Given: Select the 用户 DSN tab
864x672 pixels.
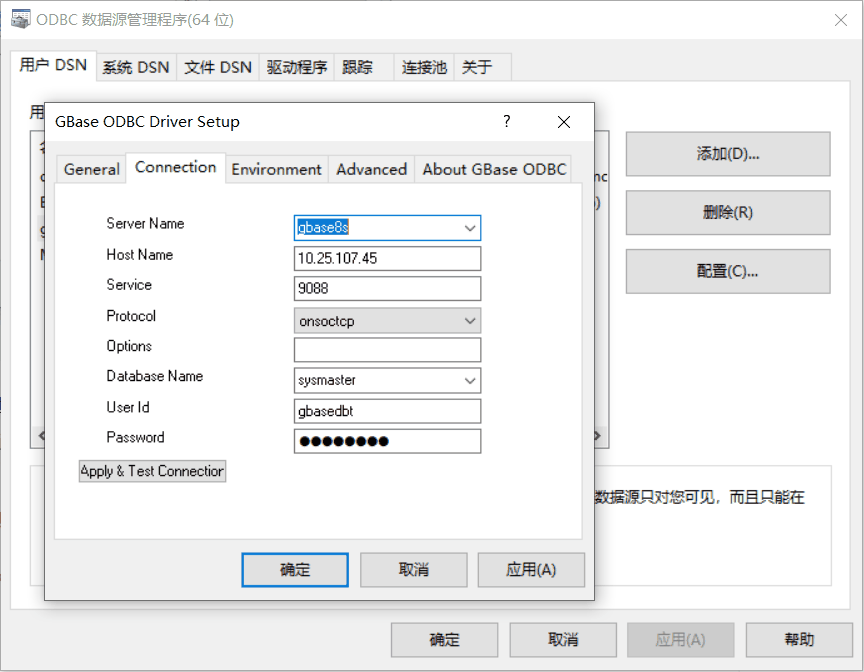Looking at the screenshot, I should coord(53,65).
